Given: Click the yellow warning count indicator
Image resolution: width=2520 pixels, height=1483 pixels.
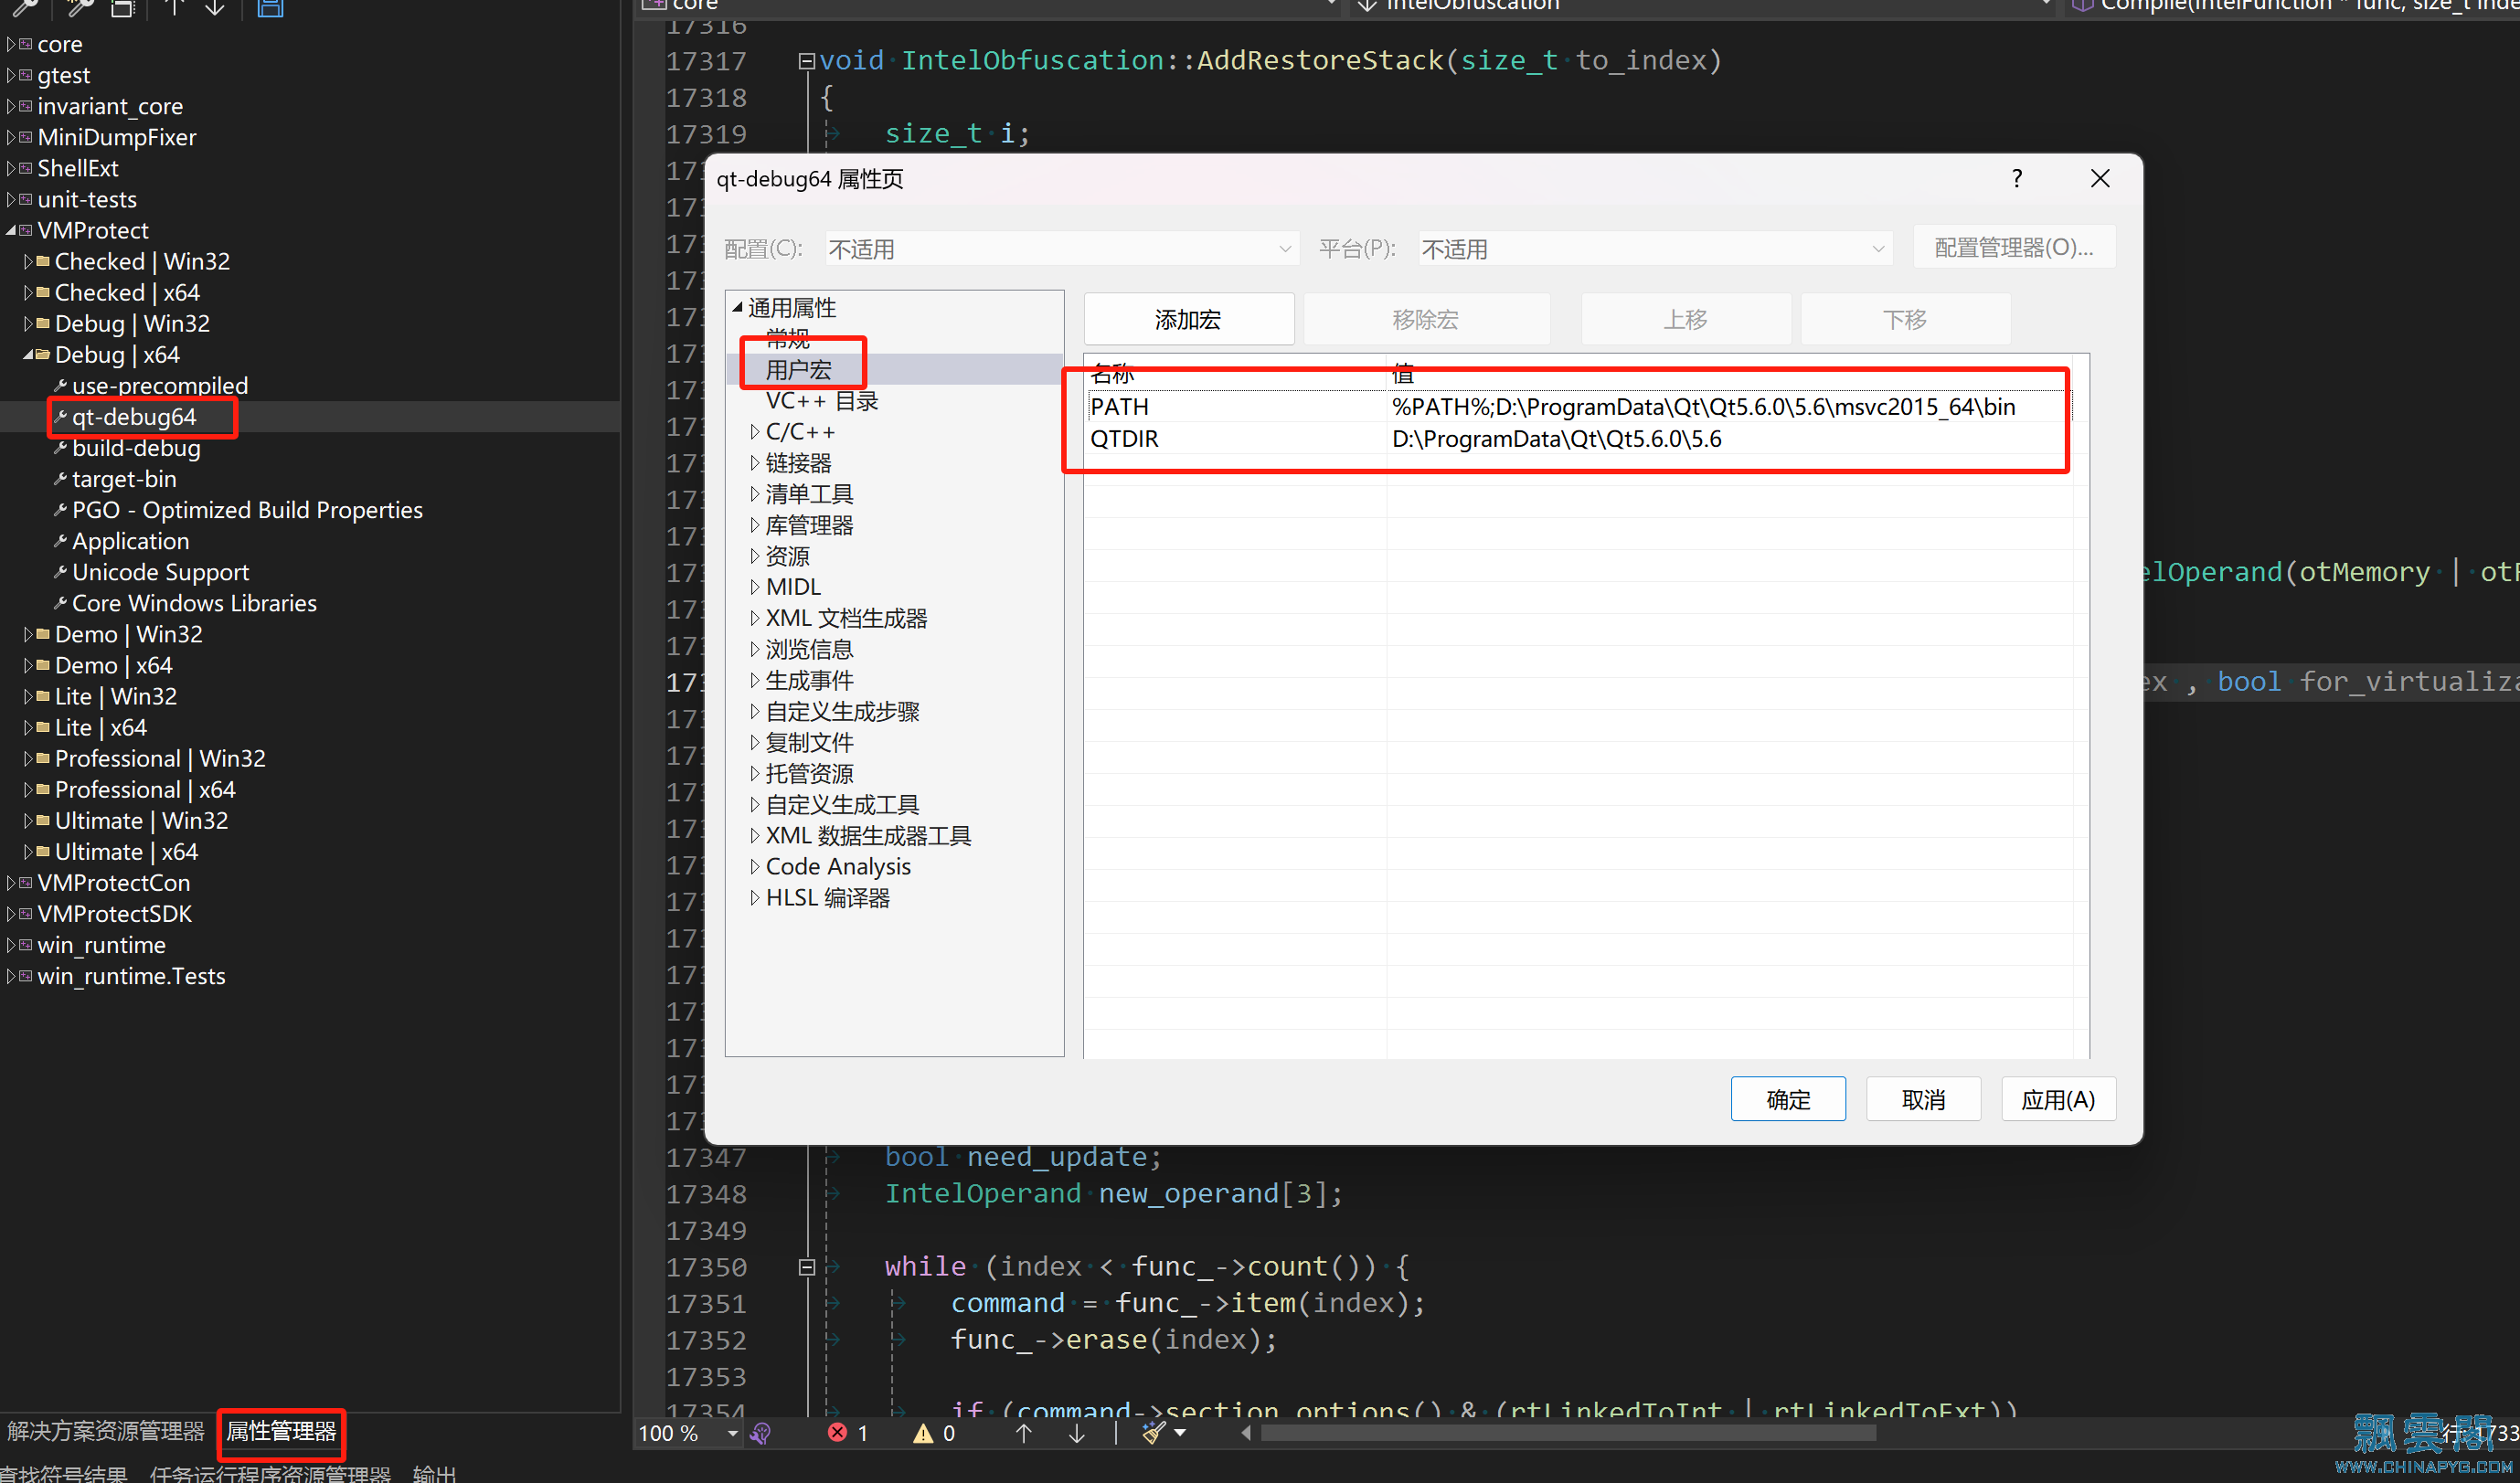Looking at the screenshot, I should [x=934, y=1433].
